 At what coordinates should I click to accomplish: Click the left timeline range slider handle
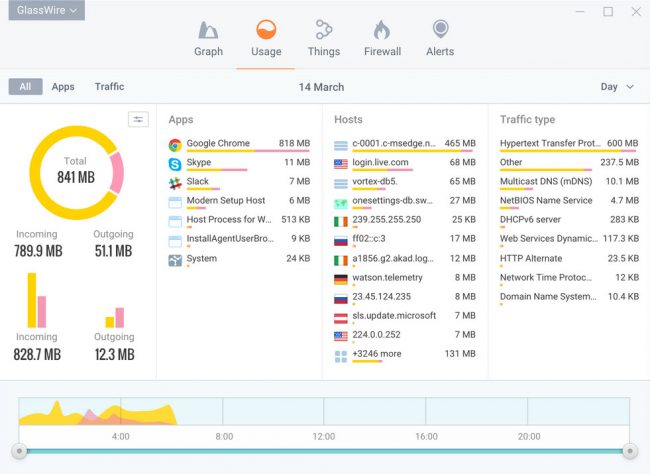[19, 451]
